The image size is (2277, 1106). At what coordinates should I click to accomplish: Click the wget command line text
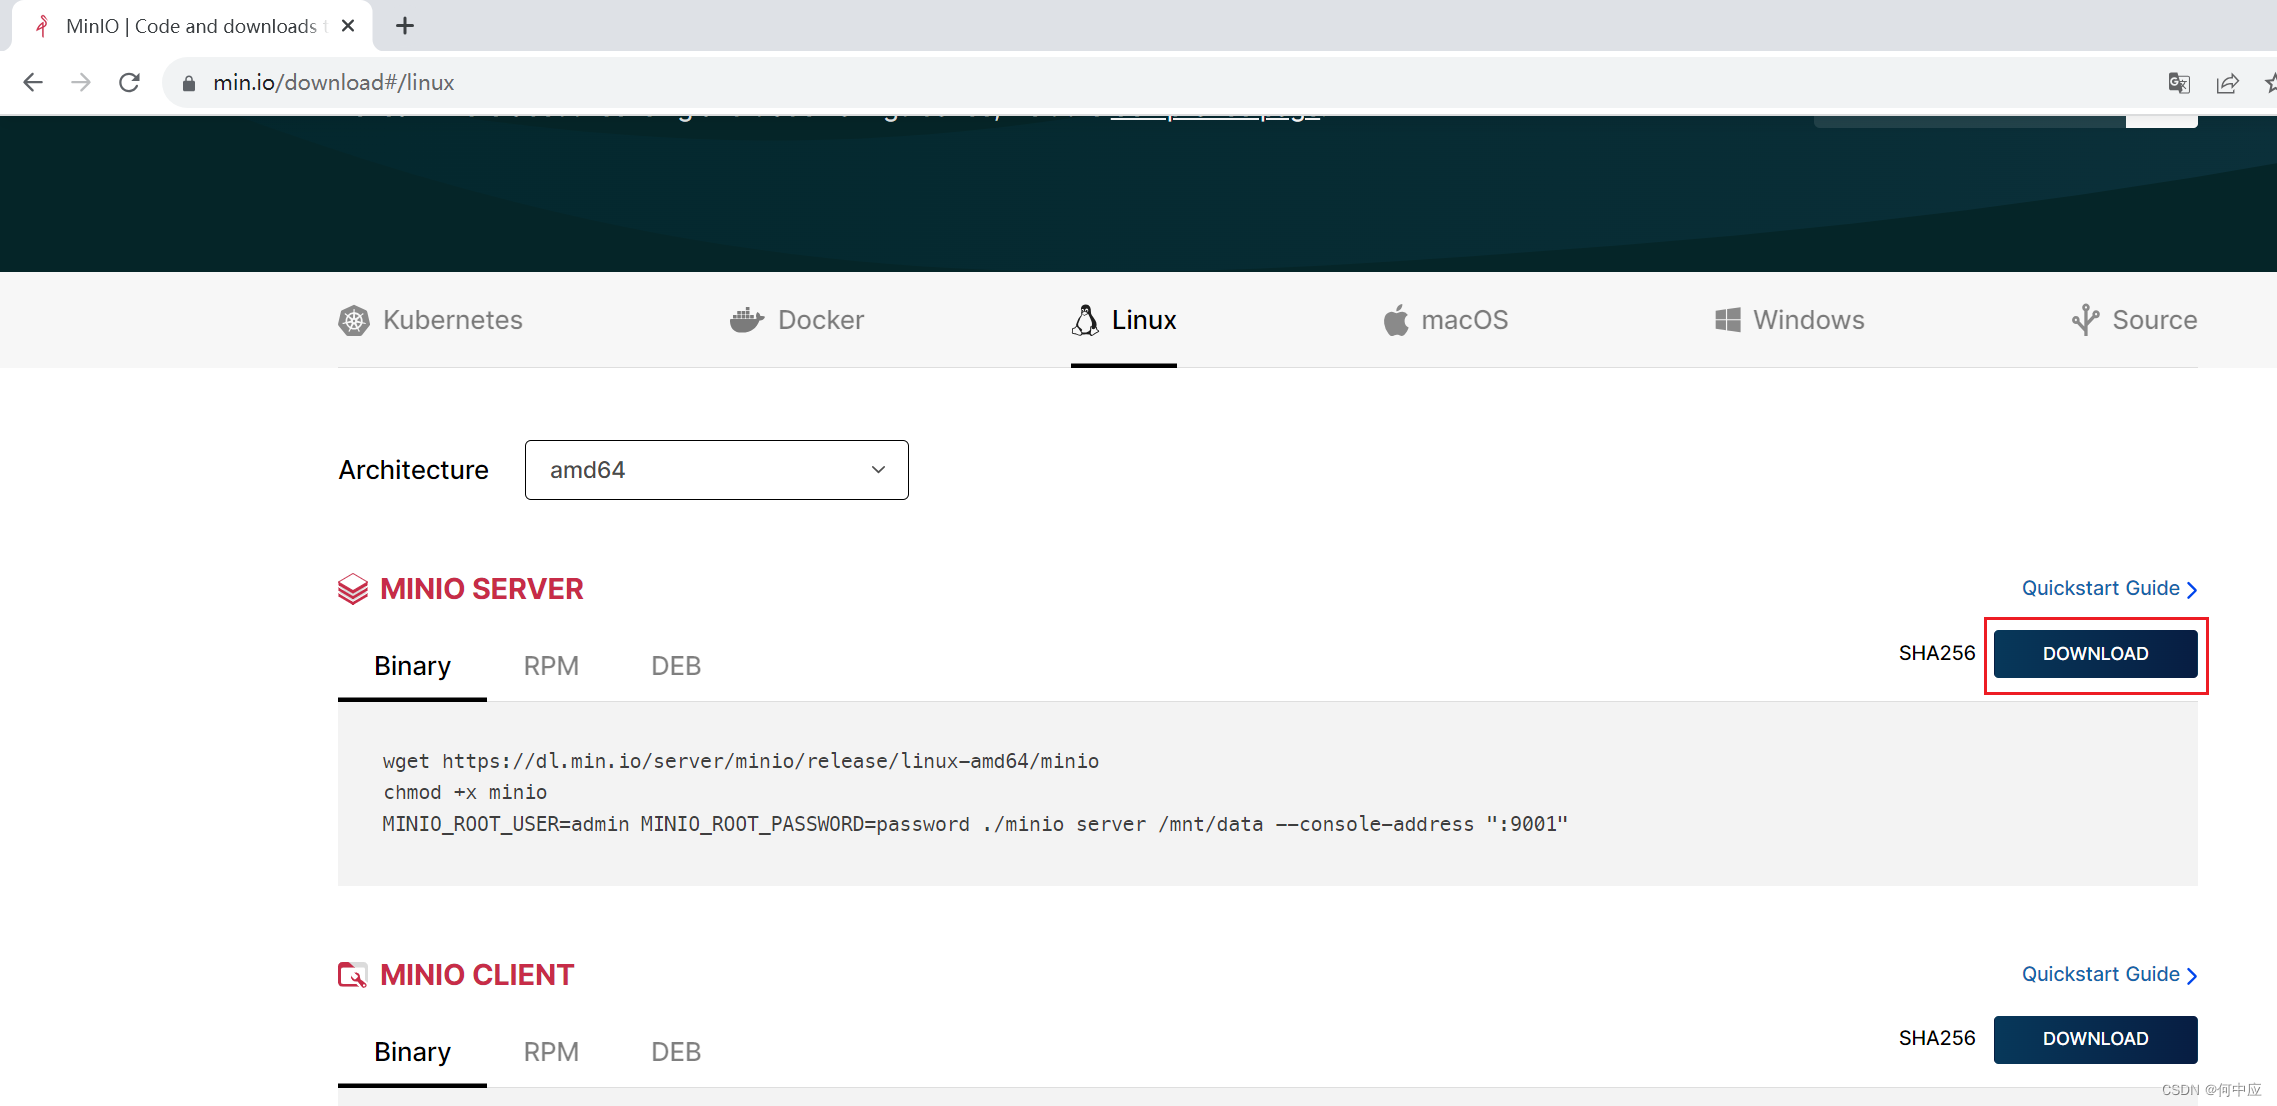740,761
